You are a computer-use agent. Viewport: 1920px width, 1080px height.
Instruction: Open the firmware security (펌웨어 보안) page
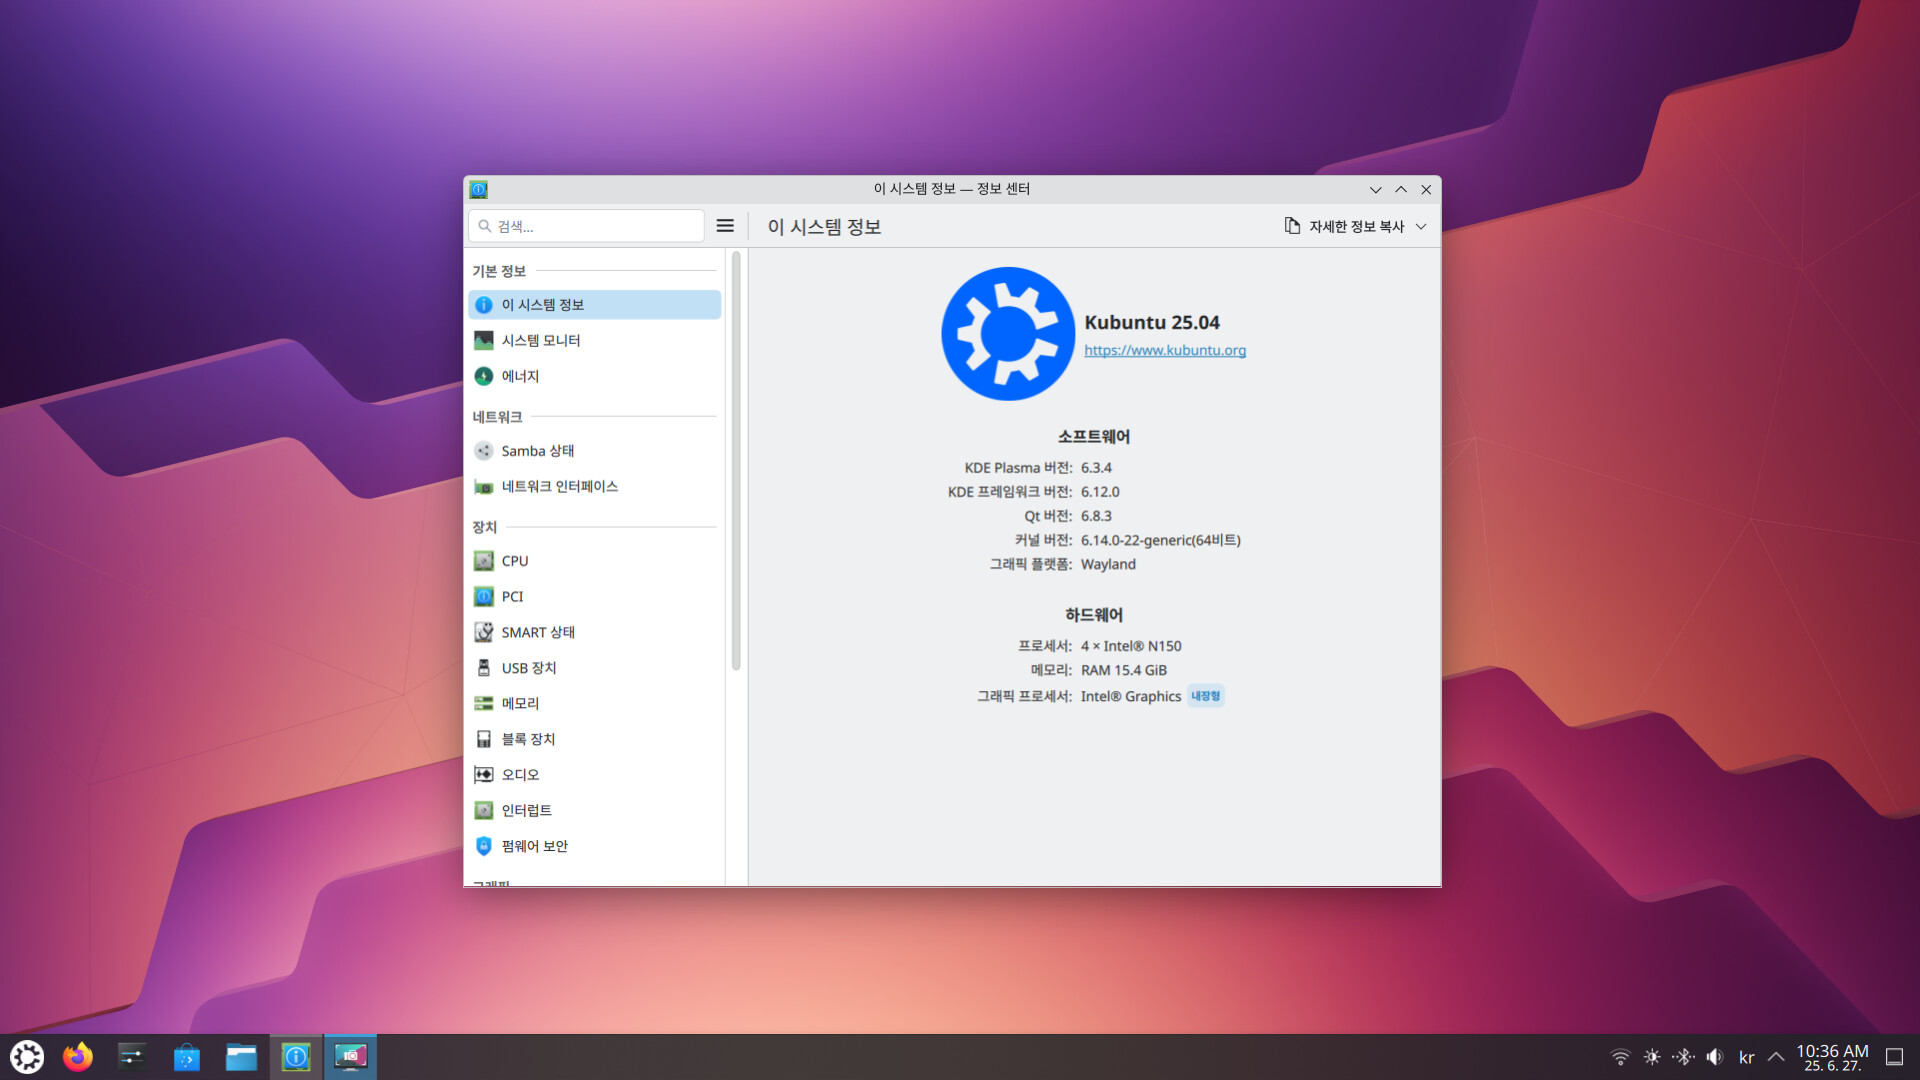[x=534, y=846]
